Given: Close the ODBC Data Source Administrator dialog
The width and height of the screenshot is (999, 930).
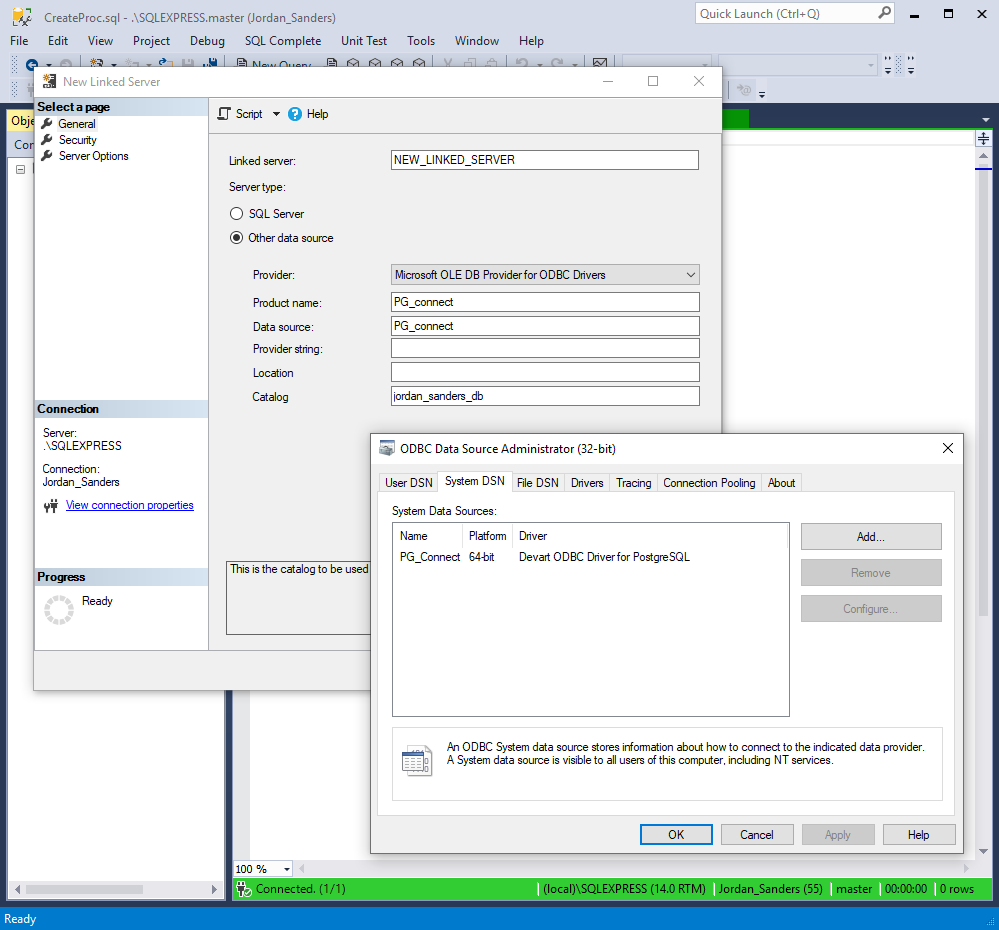Looking at the screenshot, I should 947,448.
